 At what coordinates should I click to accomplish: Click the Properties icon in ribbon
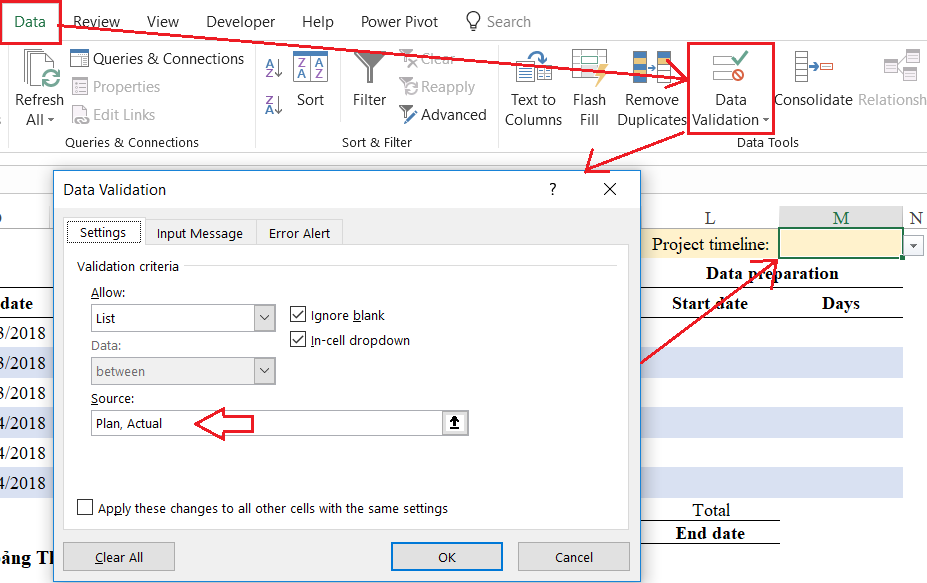click(80, 86)
